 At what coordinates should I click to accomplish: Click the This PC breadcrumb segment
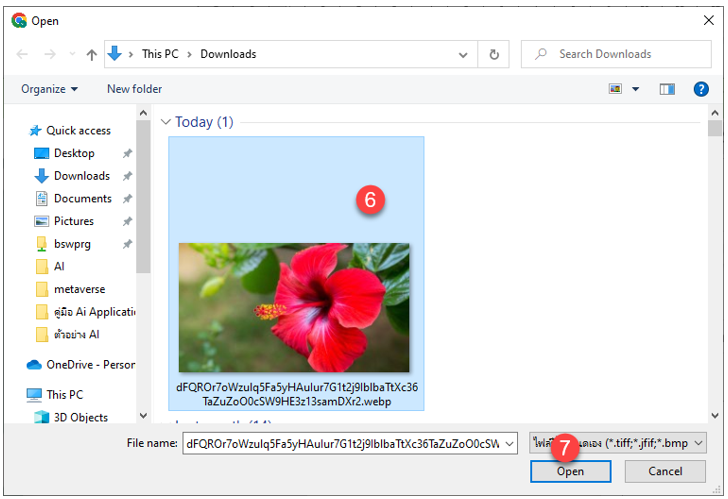[165, 54]
